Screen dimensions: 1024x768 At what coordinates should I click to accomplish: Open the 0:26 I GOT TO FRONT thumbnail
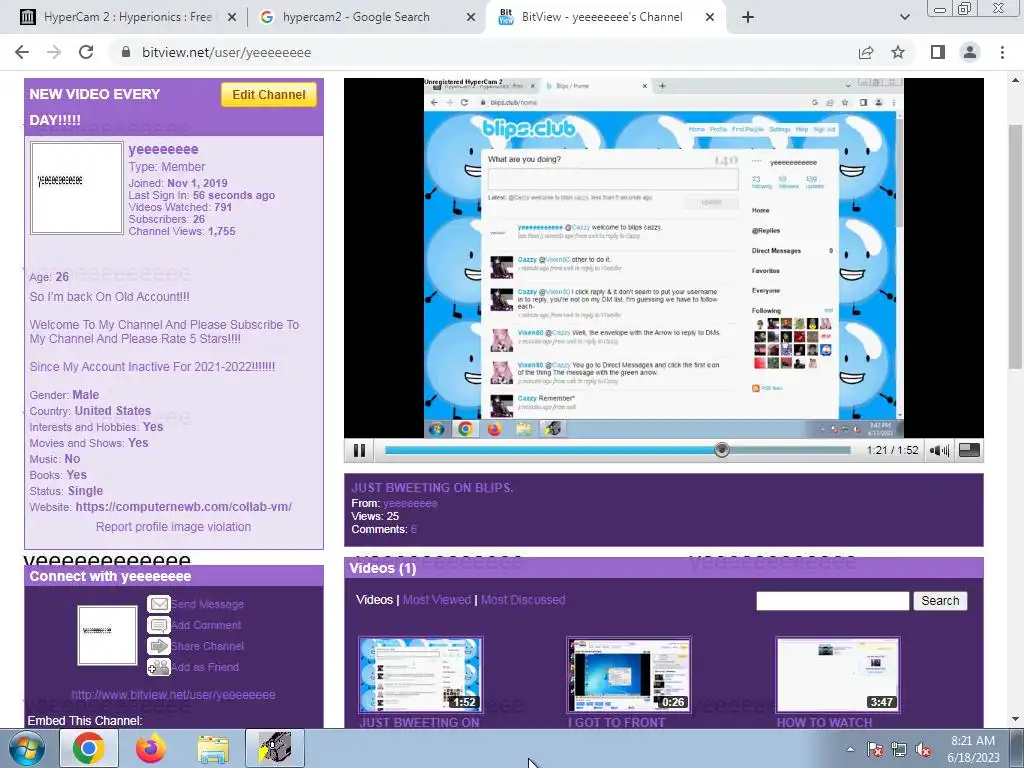(629, 675)
